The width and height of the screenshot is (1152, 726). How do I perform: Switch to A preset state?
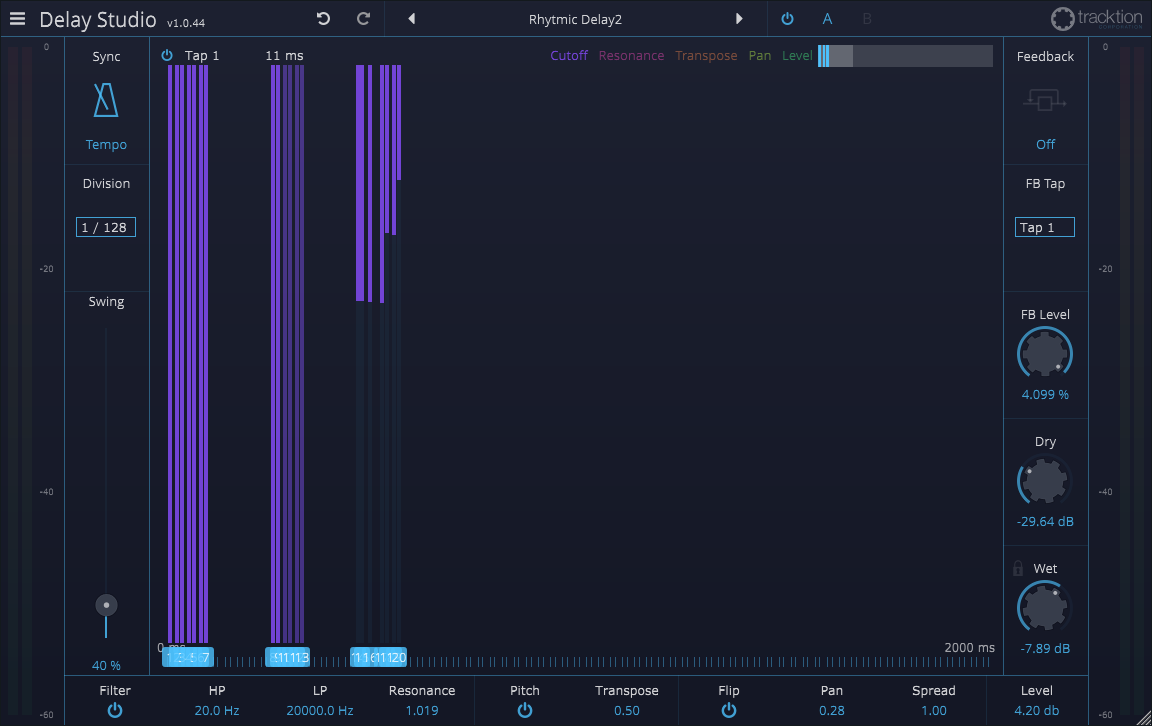[827, 19]
